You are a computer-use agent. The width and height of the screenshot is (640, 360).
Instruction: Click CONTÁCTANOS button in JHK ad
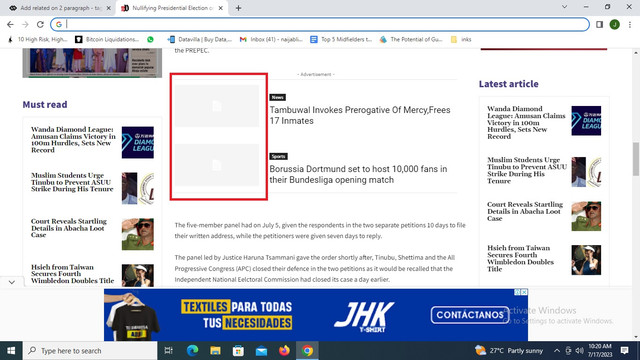(469, 315)
